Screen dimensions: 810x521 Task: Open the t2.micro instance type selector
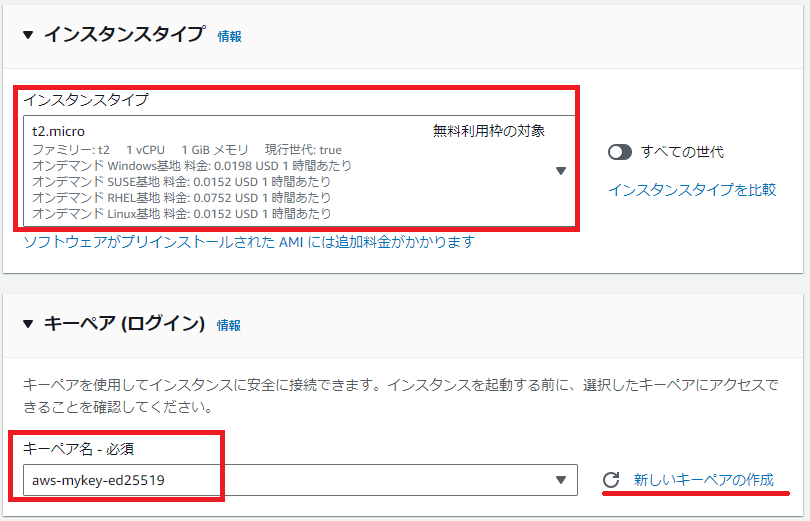290,171
